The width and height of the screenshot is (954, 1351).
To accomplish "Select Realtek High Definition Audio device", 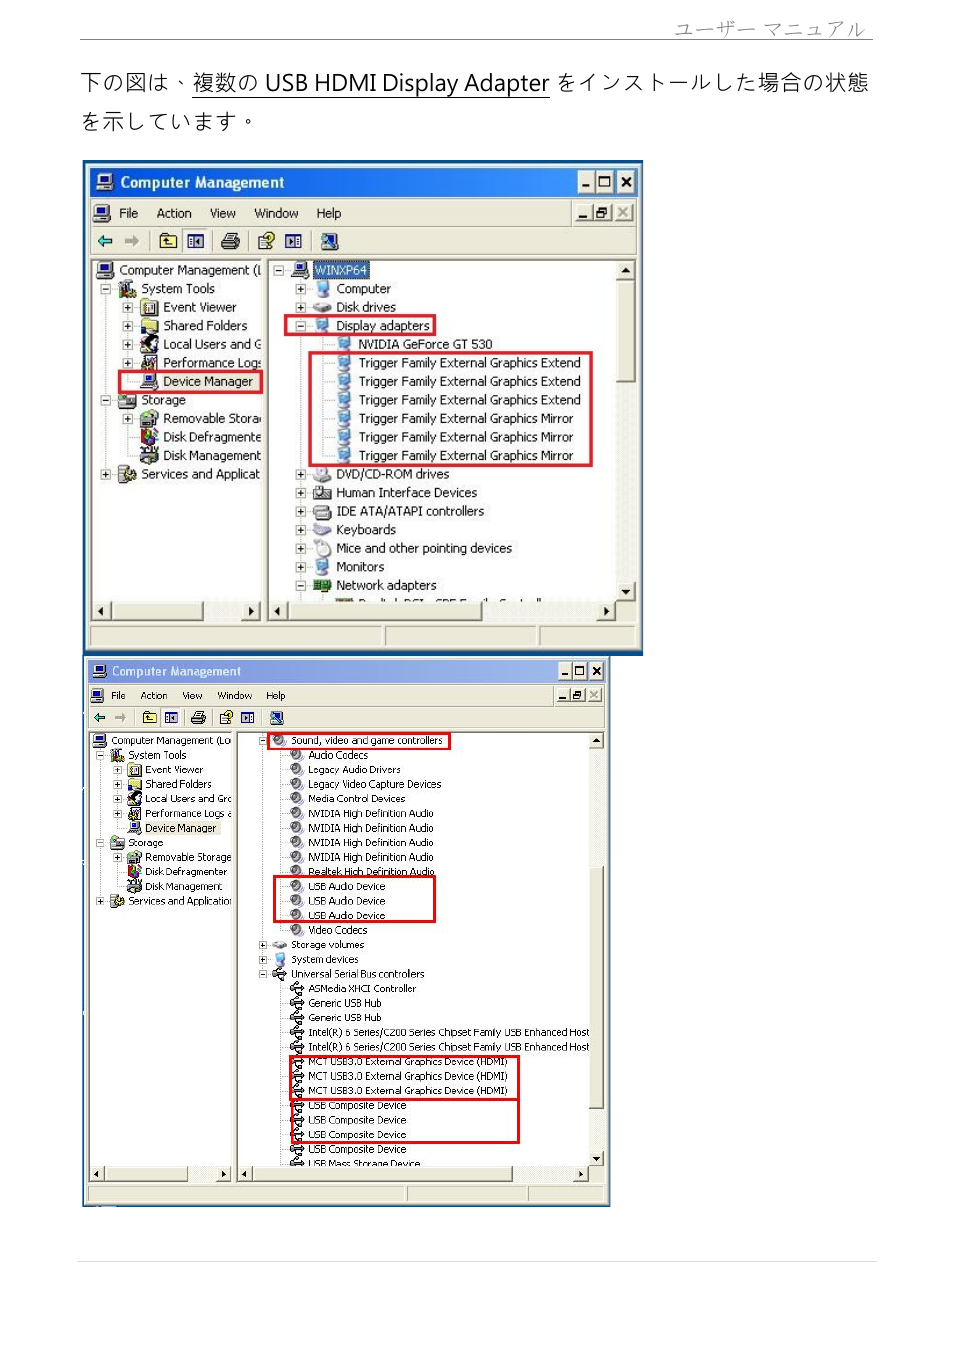I will click(371, 872).
